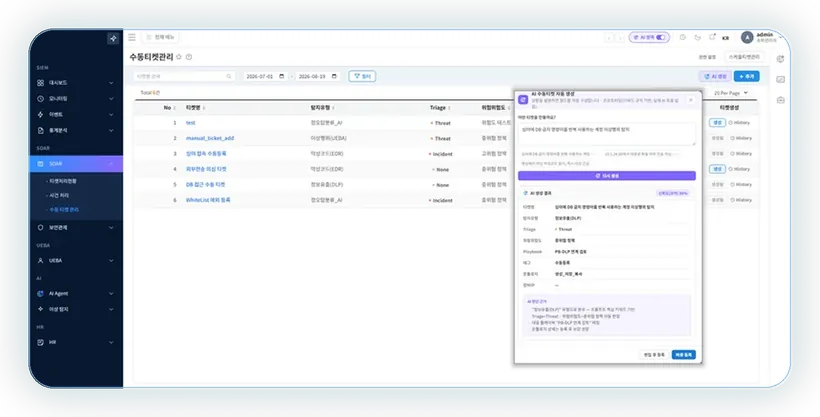Click the 이벤트 lightning icon in the sidebar
Image resolution: width=820 pixels, height=417 pixels.
pyautogui.click(x=40, y=114)
